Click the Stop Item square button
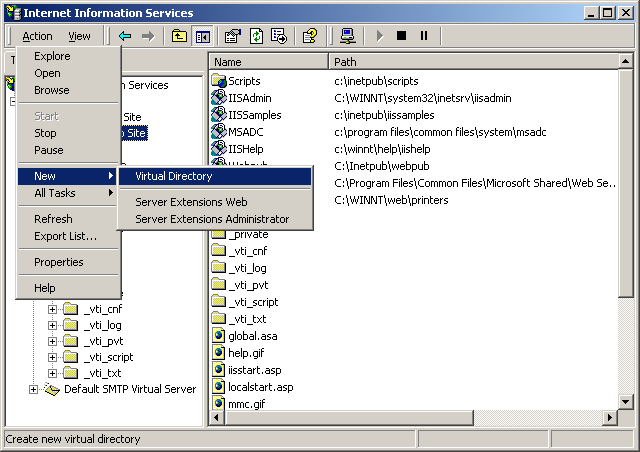This screenshot has height=452, width=640. [402, 36]
